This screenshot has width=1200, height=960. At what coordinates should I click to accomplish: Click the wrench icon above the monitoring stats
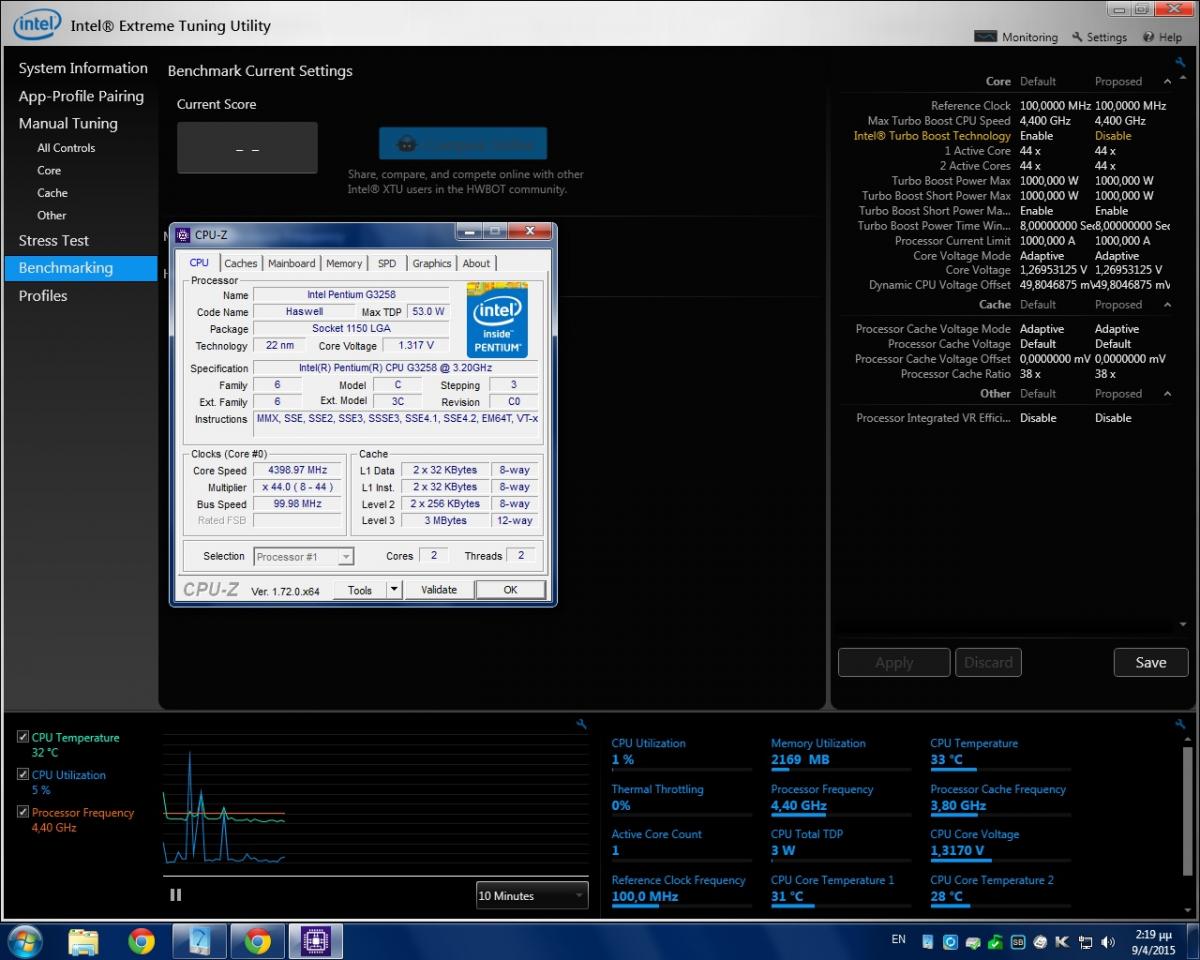click(x=1179, y=724)
